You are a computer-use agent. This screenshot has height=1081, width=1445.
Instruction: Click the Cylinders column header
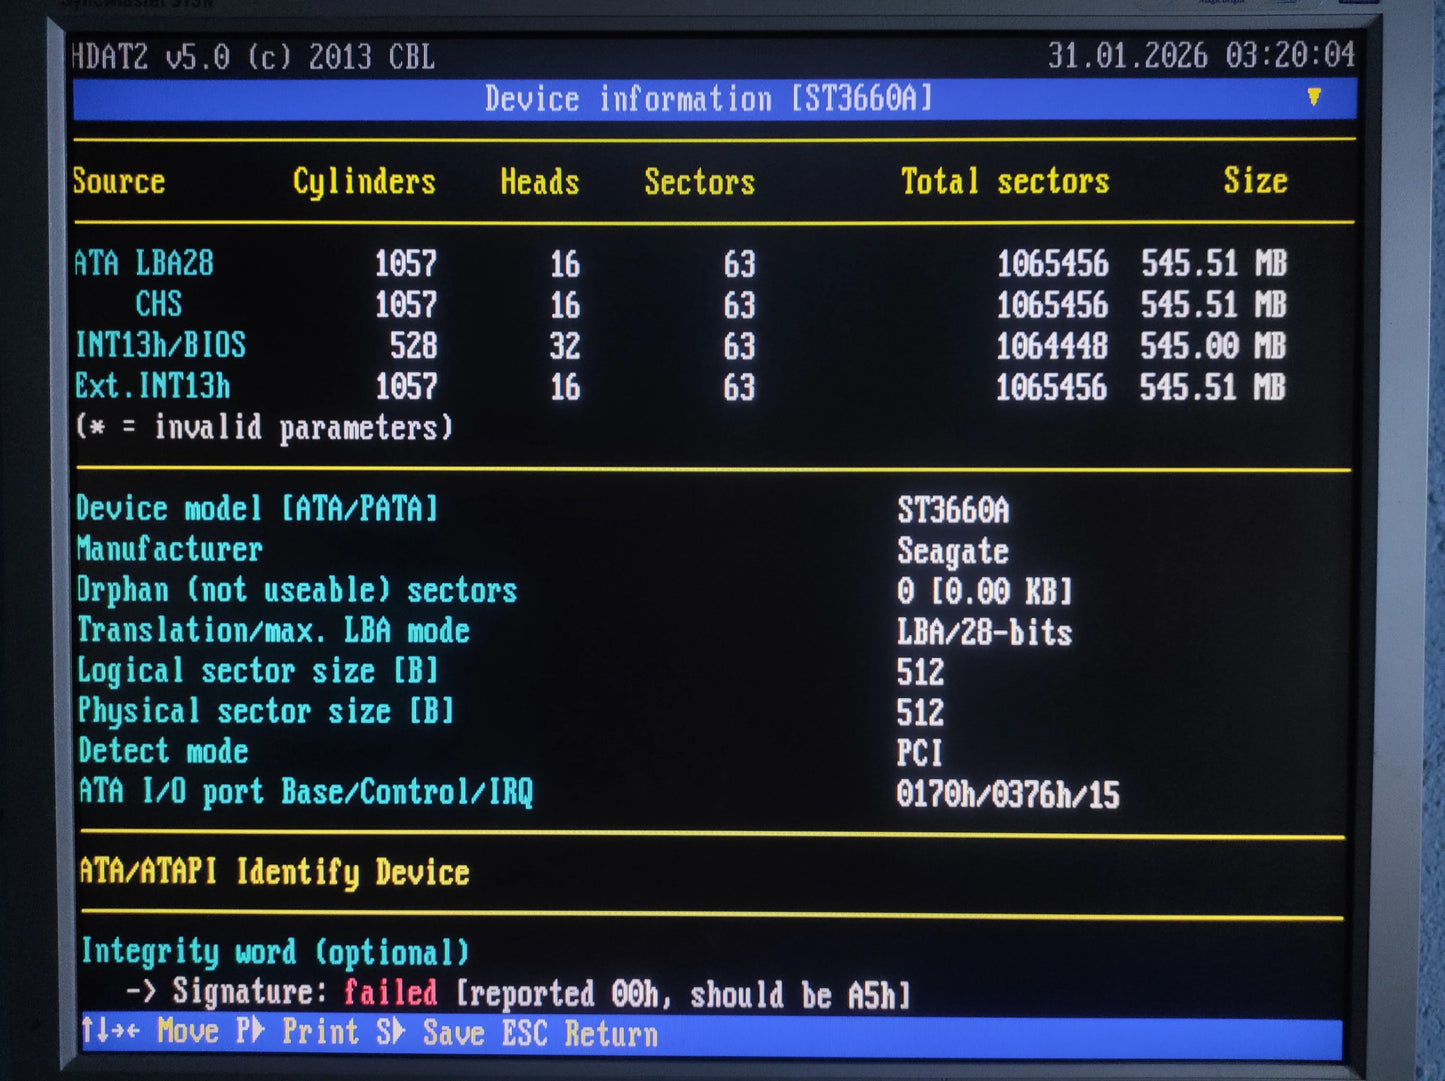click(364, 183)
